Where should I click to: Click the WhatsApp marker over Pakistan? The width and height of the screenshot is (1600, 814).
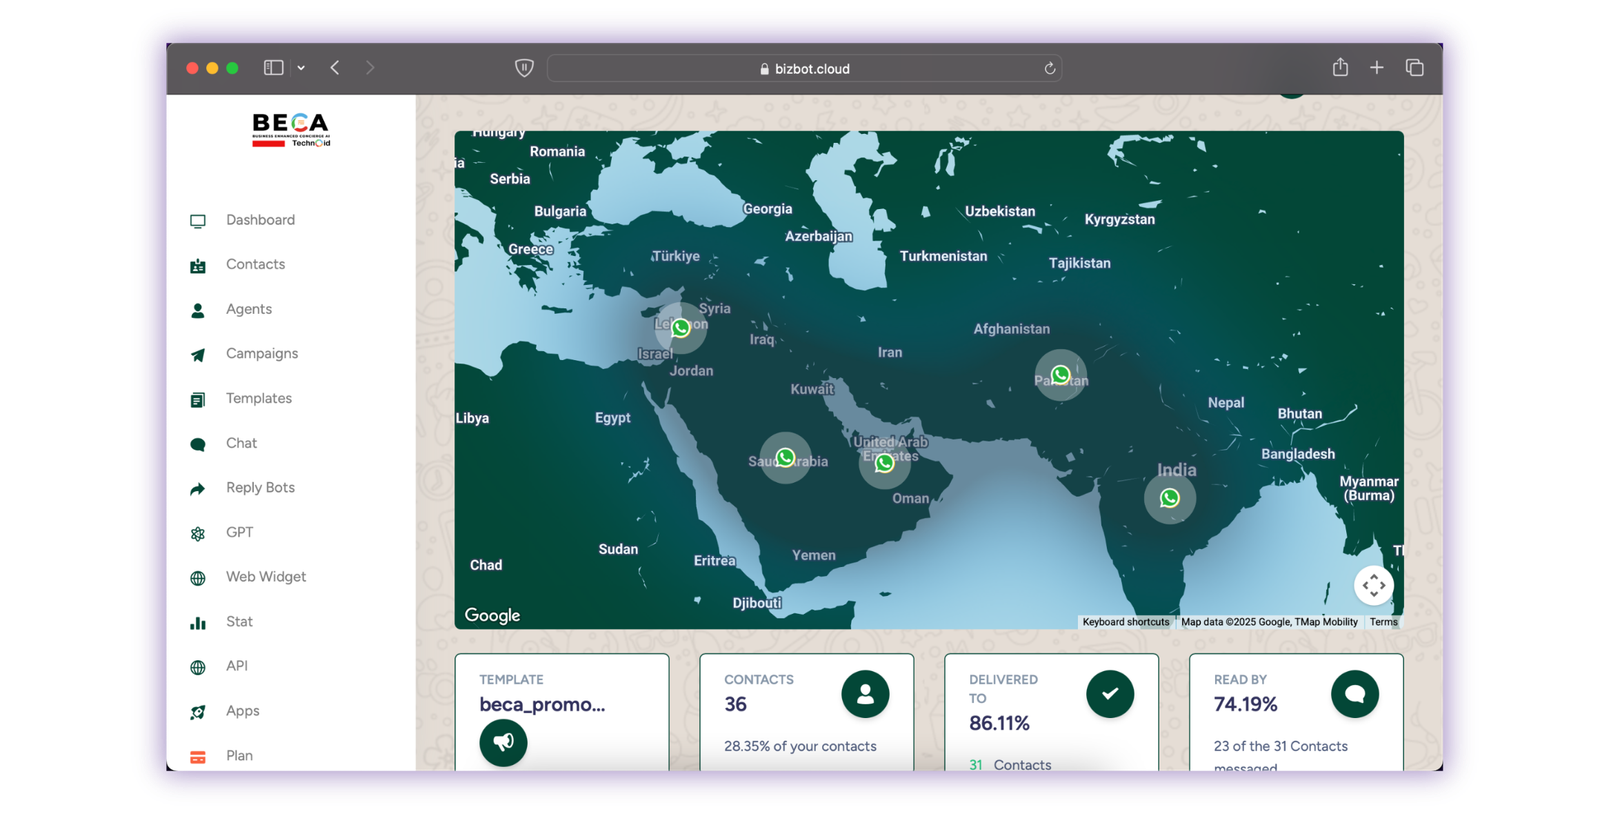tap(1061, 375)
